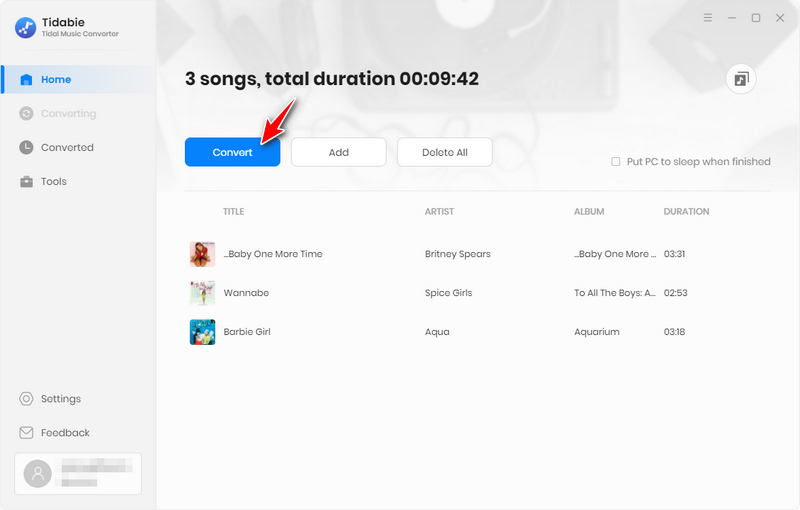The height and width of the screenshot is (510, 800).
Task: Open the blurred user account card
Action: [78, 473]
